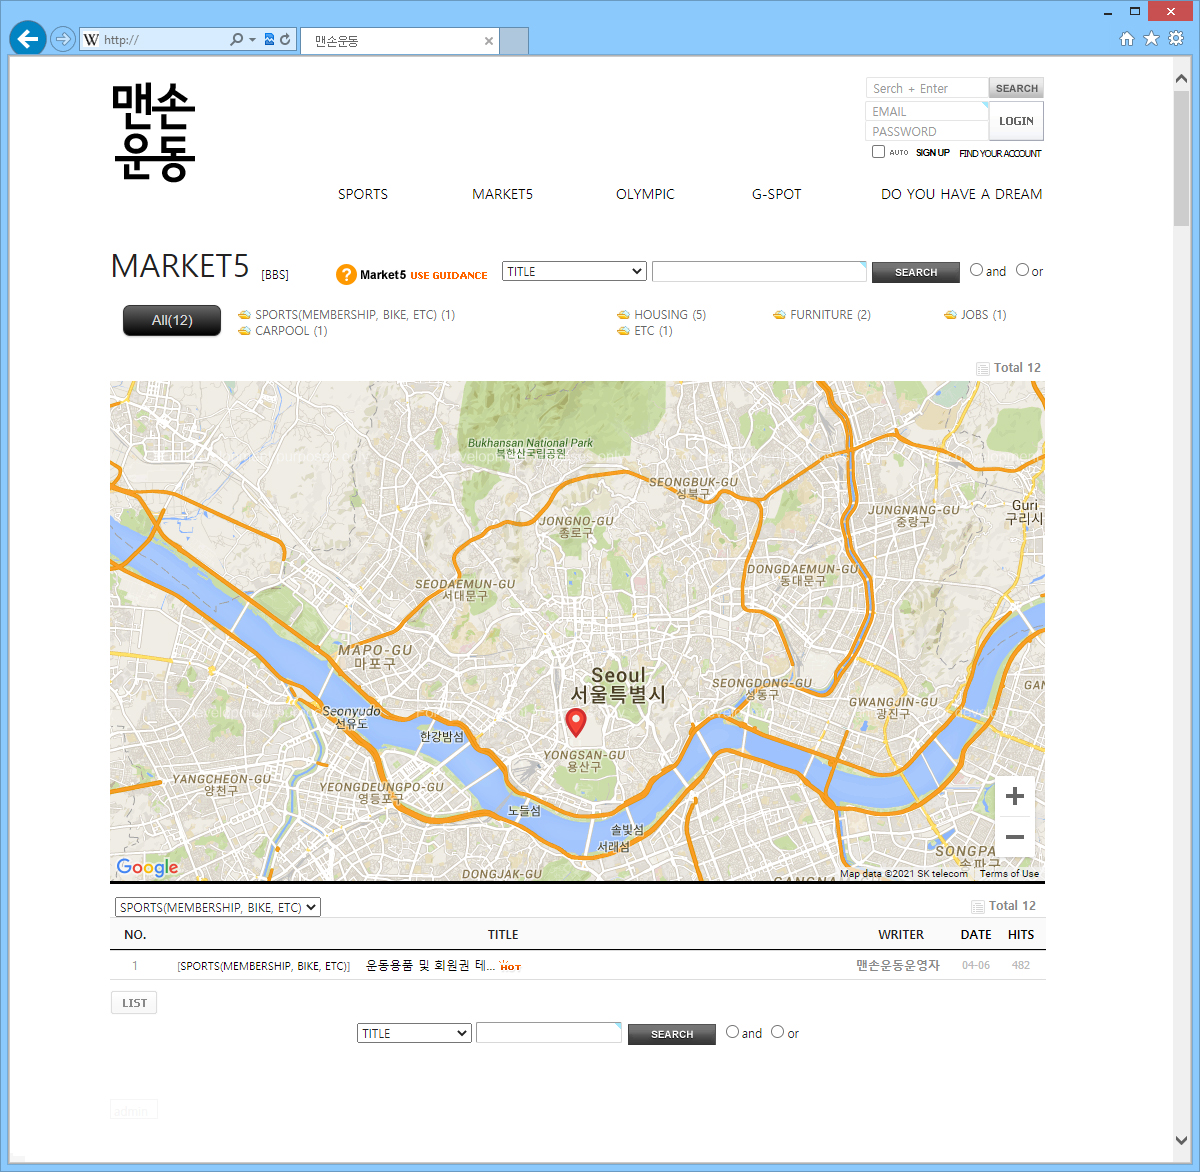Click the browser home icon
This screenshot has width=1200, height=1172.
(x=1127, y=39)
